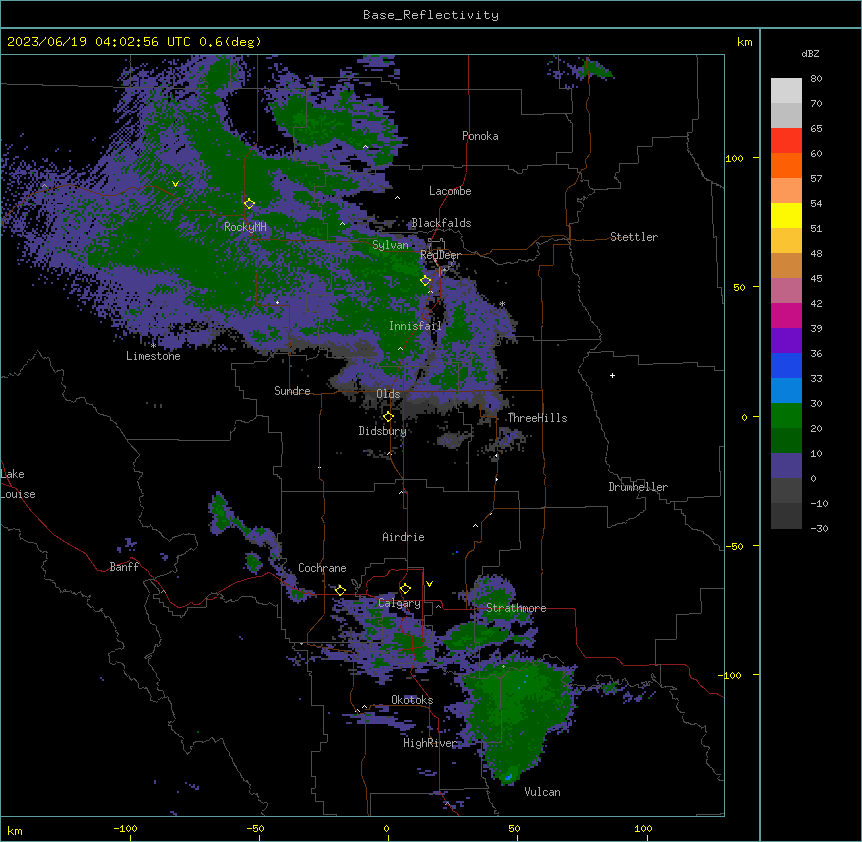
Task: Click the Base_Reflectivity title text
Action: (431, 15)
